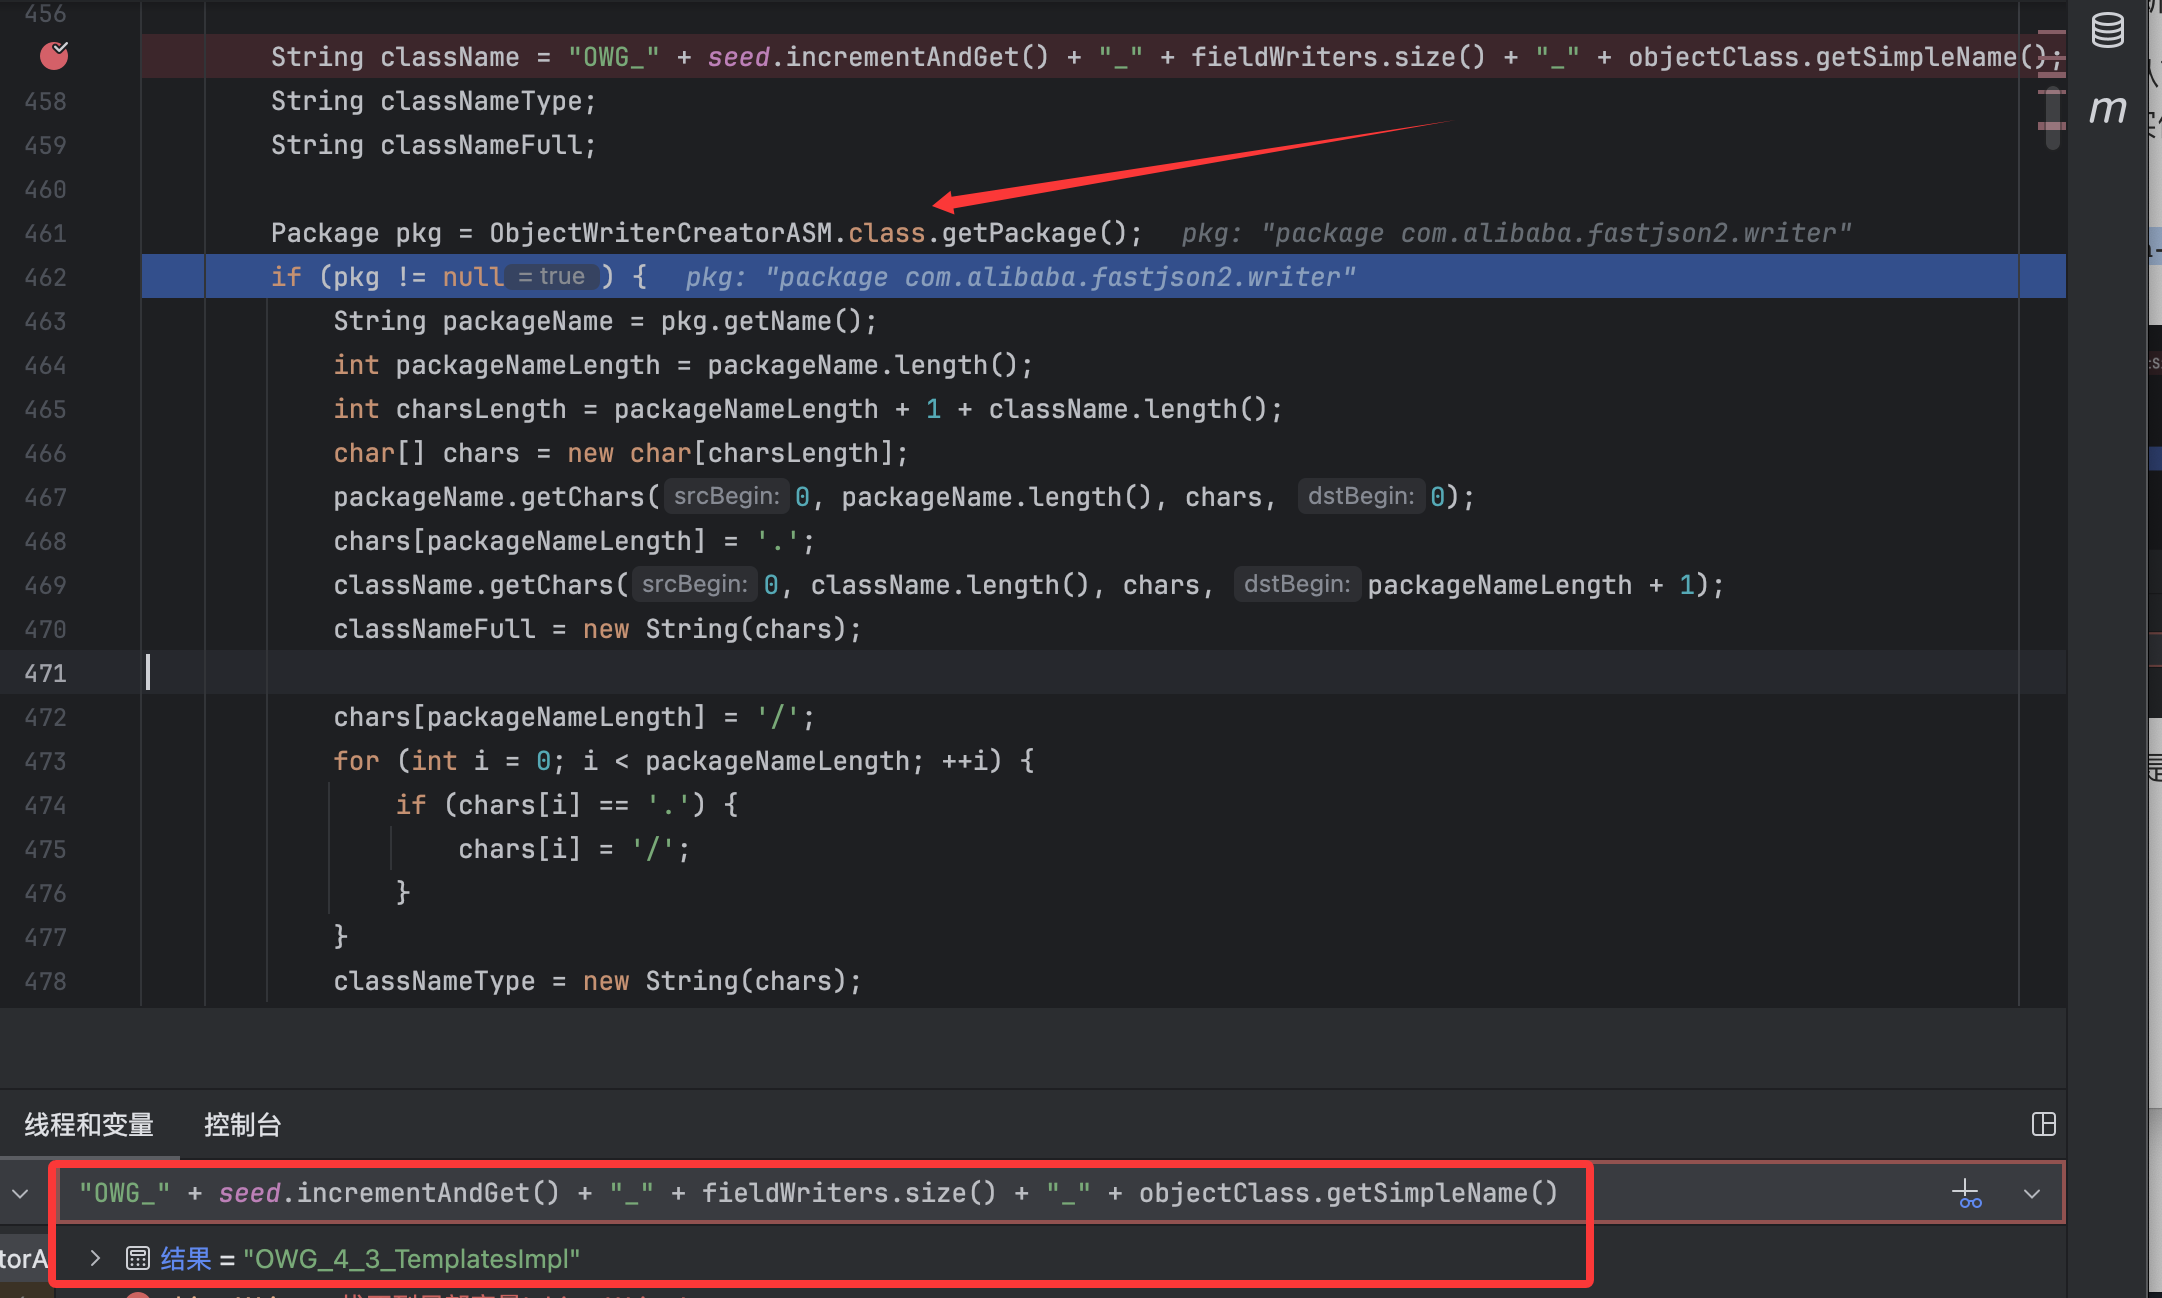
Task: Set a breakpoint at line 463 gutter
Action: pyautogui.click(x=46, y=321)
